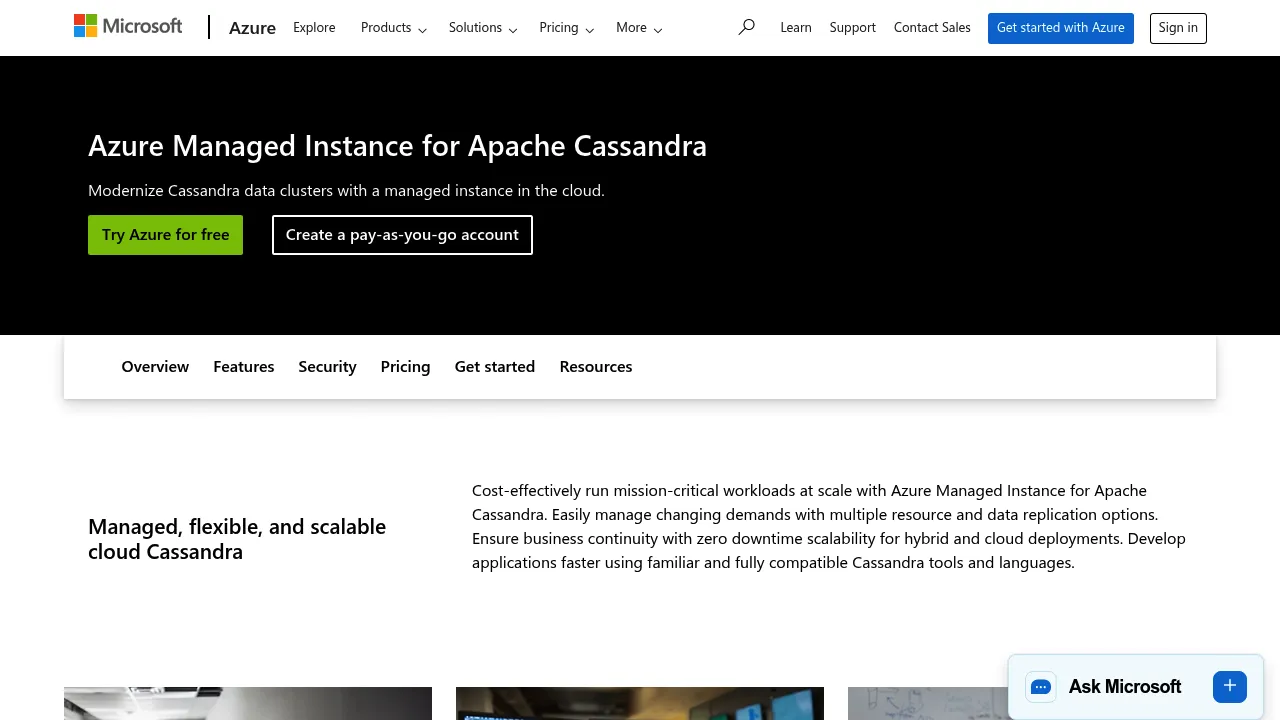
Task: Click Get started with Azure button
Action: (1061, 28)
